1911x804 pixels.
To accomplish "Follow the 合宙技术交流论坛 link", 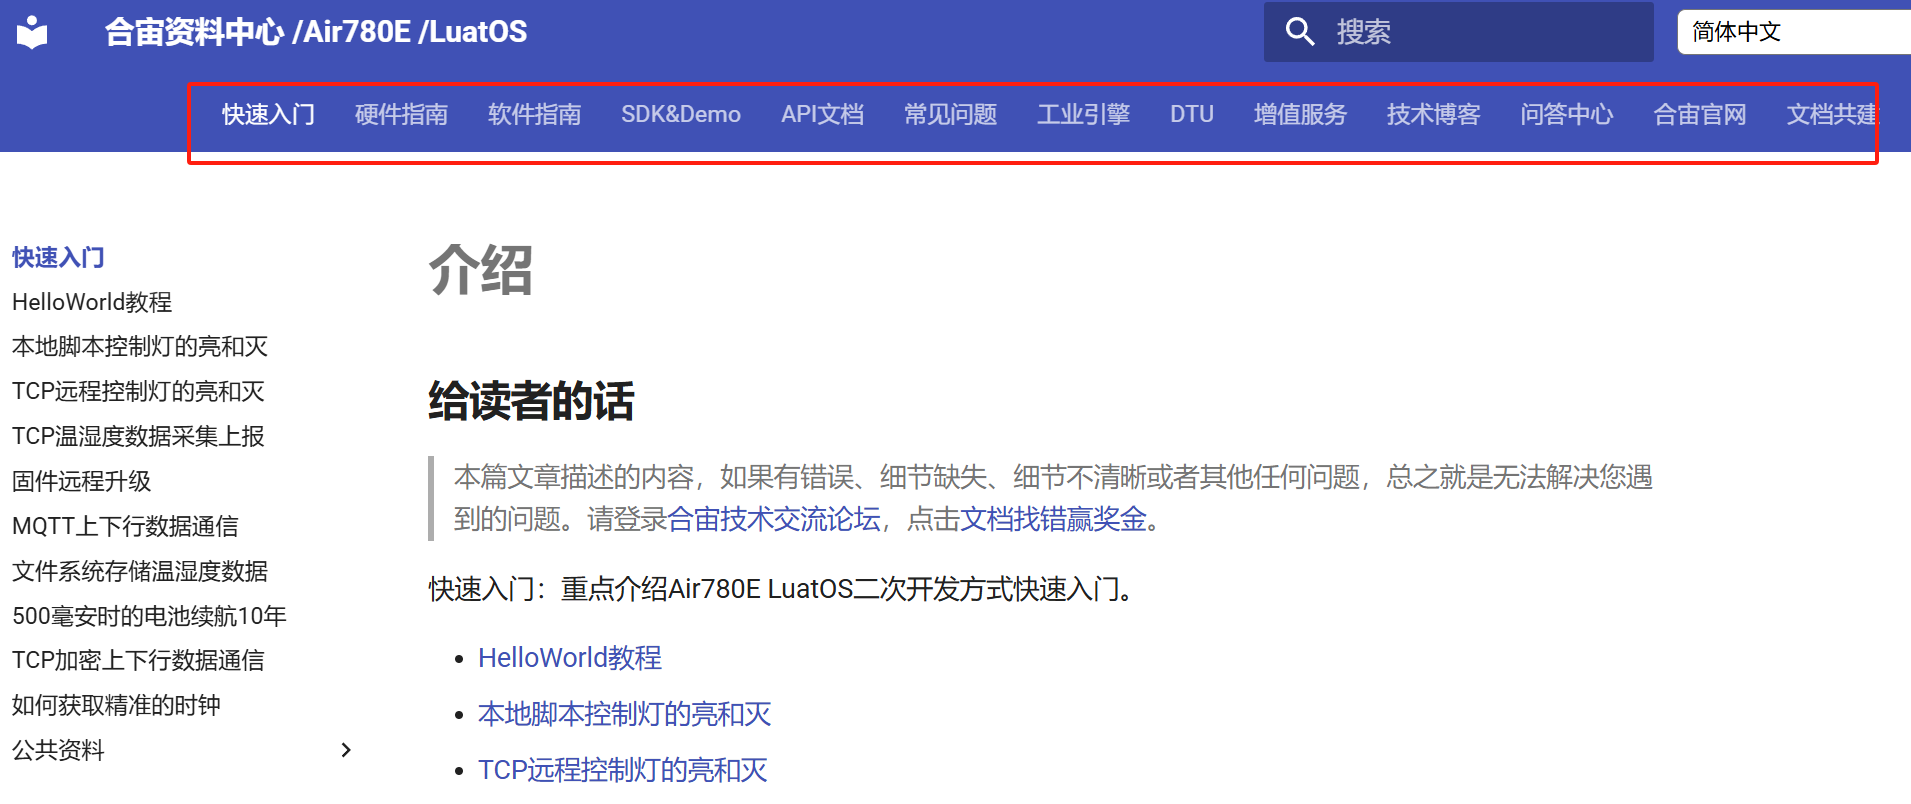I will click(x=774, y=519).
